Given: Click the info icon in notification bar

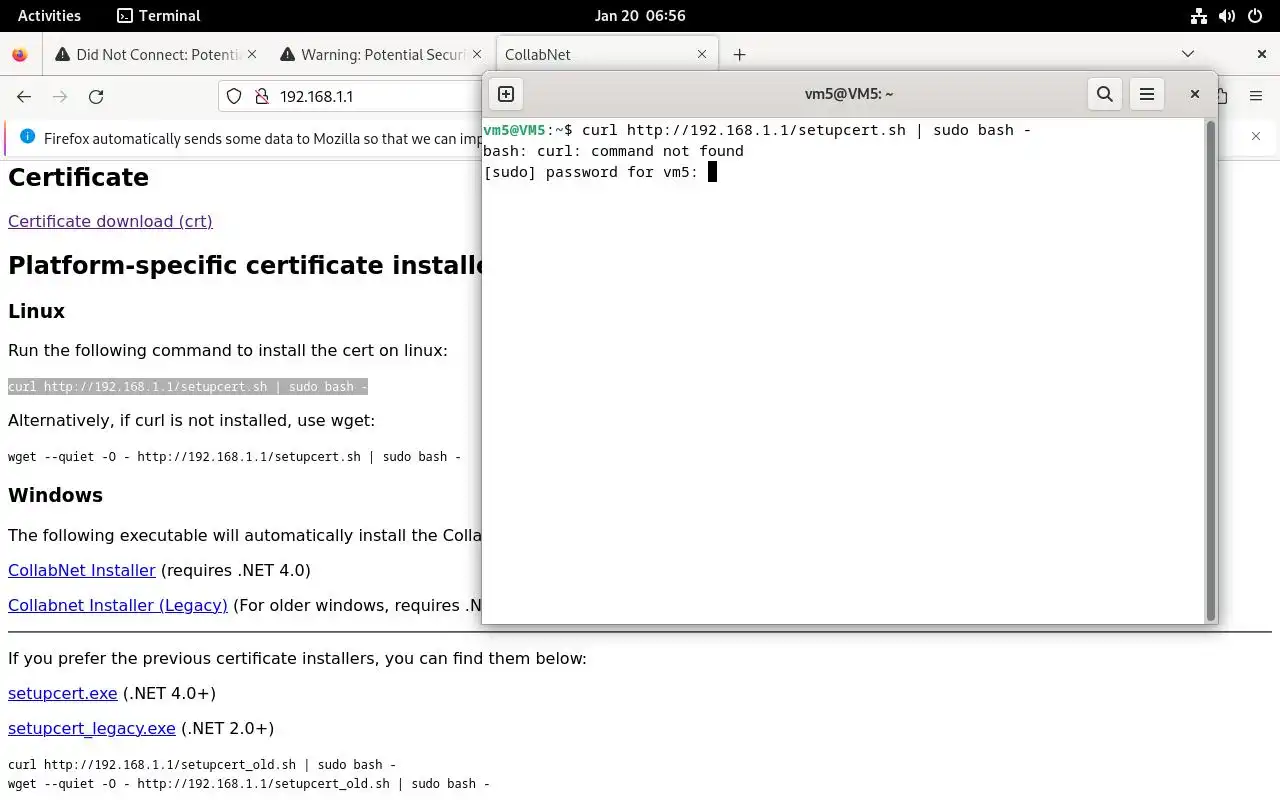Looking at the screenshot, I should click(x=27, y=137).
